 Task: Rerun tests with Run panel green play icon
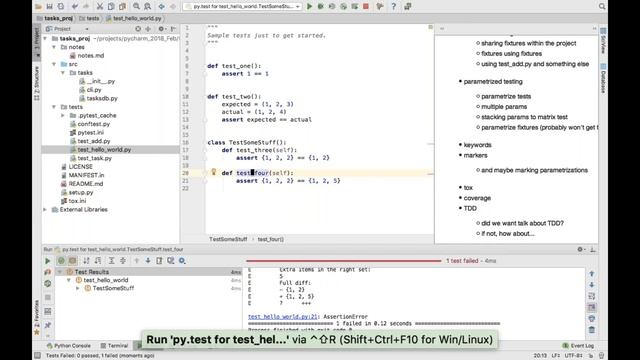(47, 261)
